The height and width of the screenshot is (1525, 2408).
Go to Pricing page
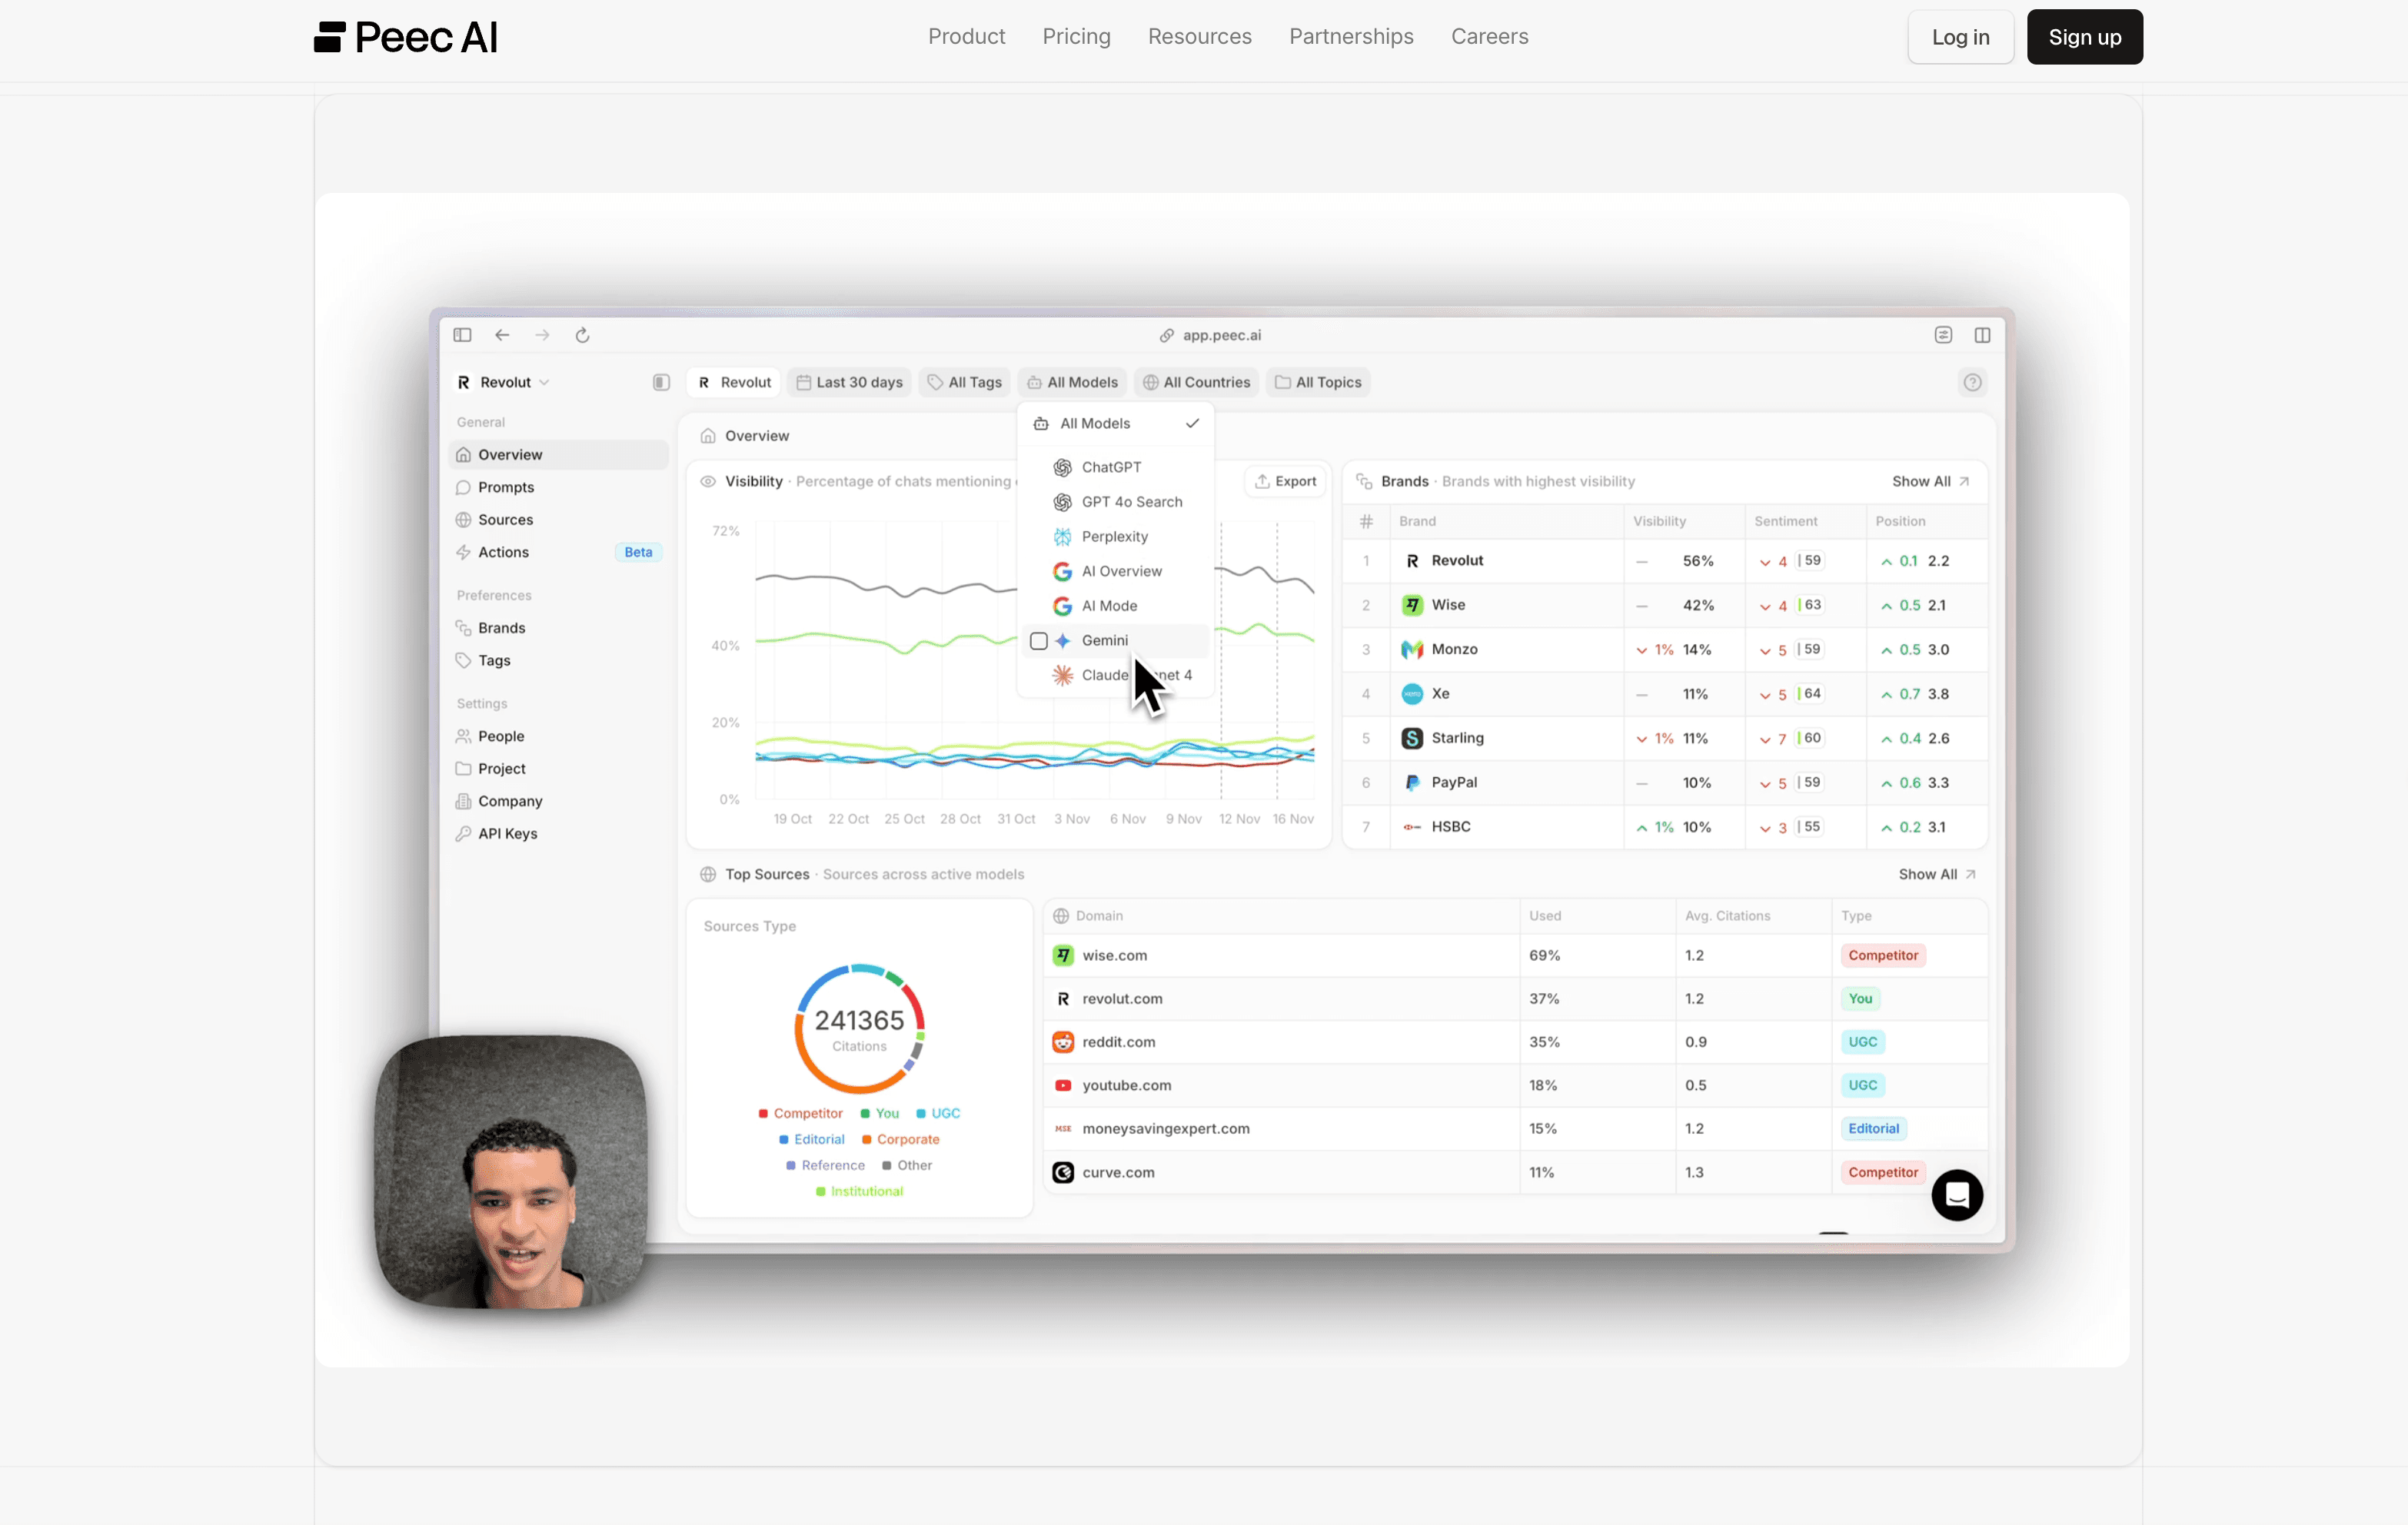(1076, 37)
